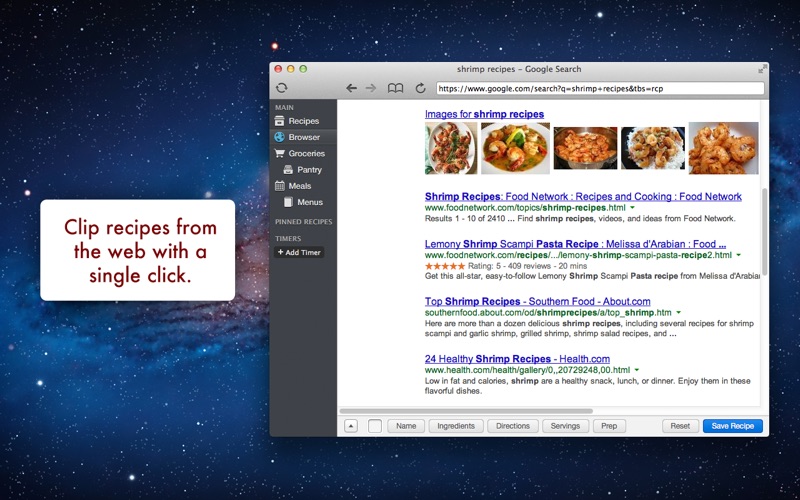Click the sync icon in the toolbar
800x500 pixels.
coord(282,88)
